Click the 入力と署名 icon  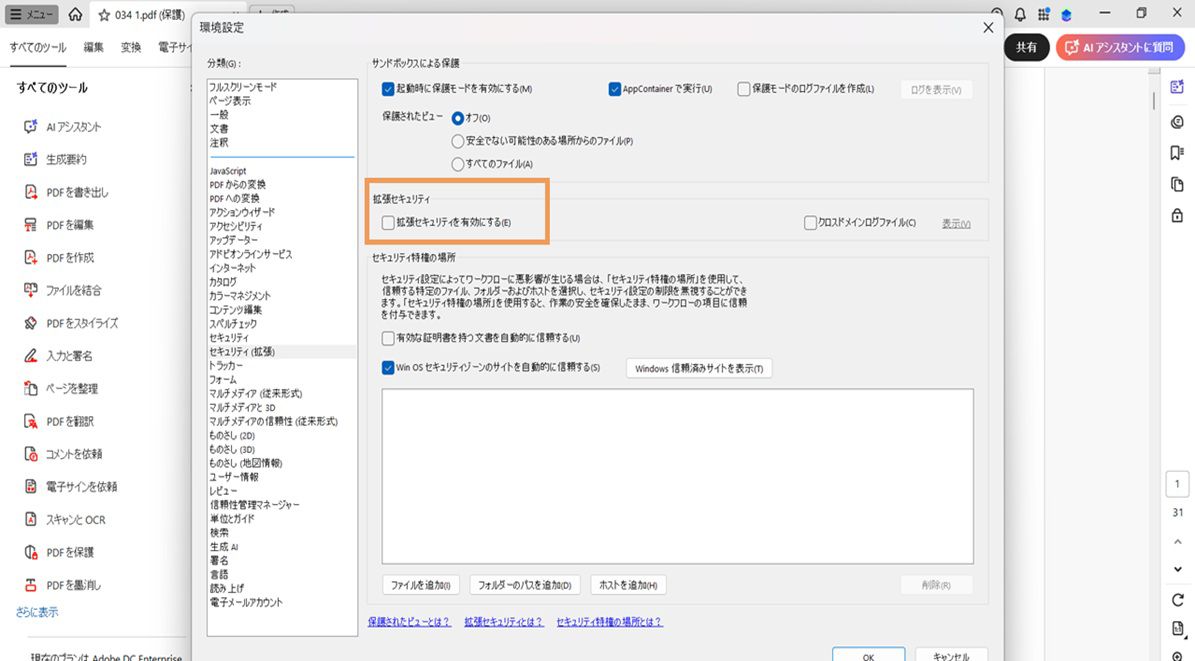coord(30,355)
